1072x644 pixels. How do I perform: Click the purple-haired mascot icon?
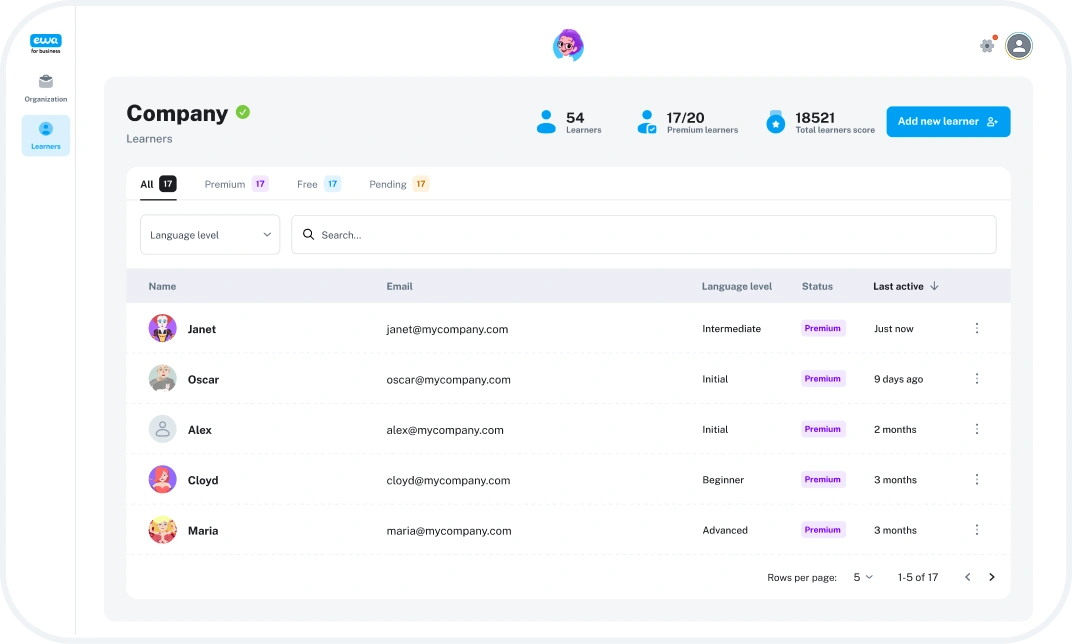pyautogui.click(x=568, y=45)
